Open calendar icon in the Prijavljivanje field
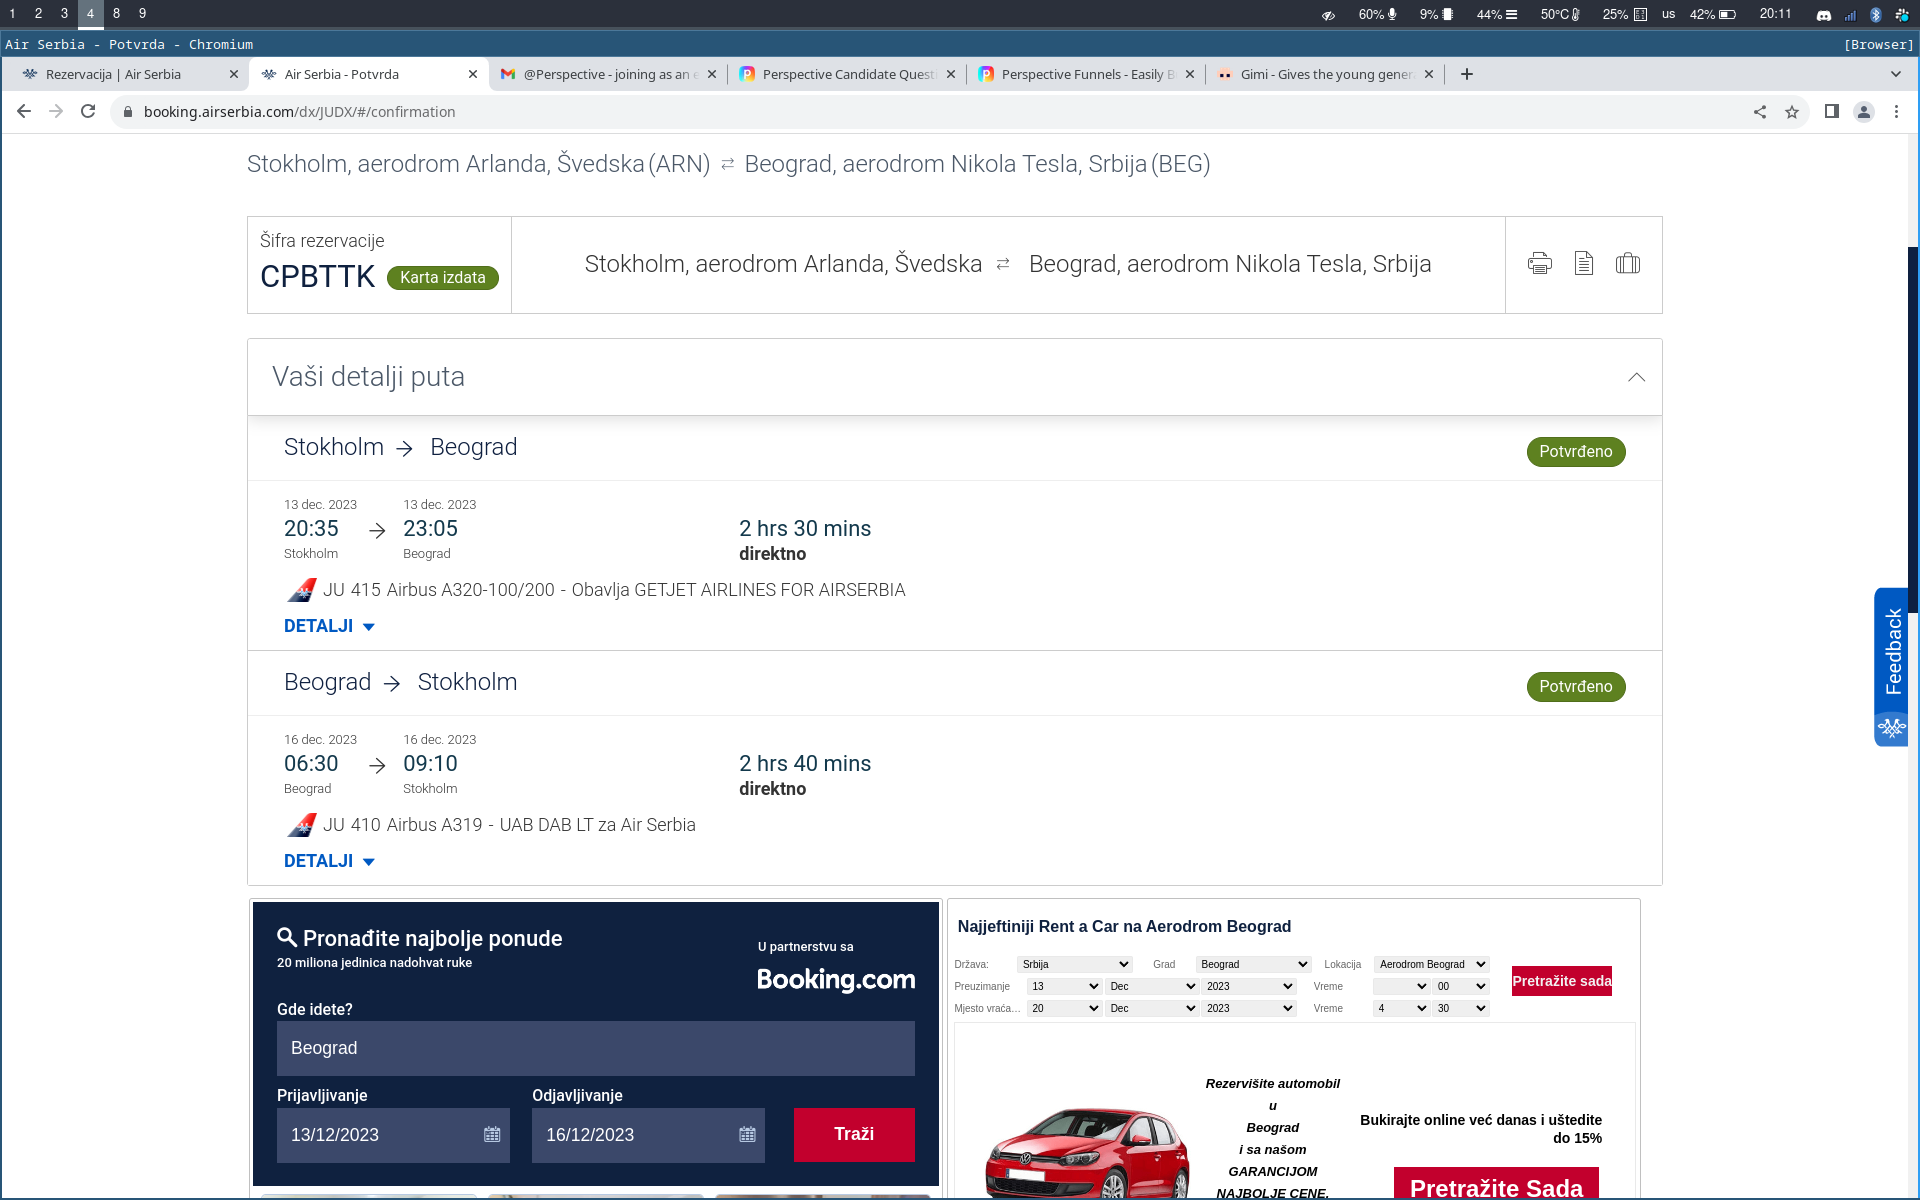1920x1200 pixels. (x=492, y=1135)
